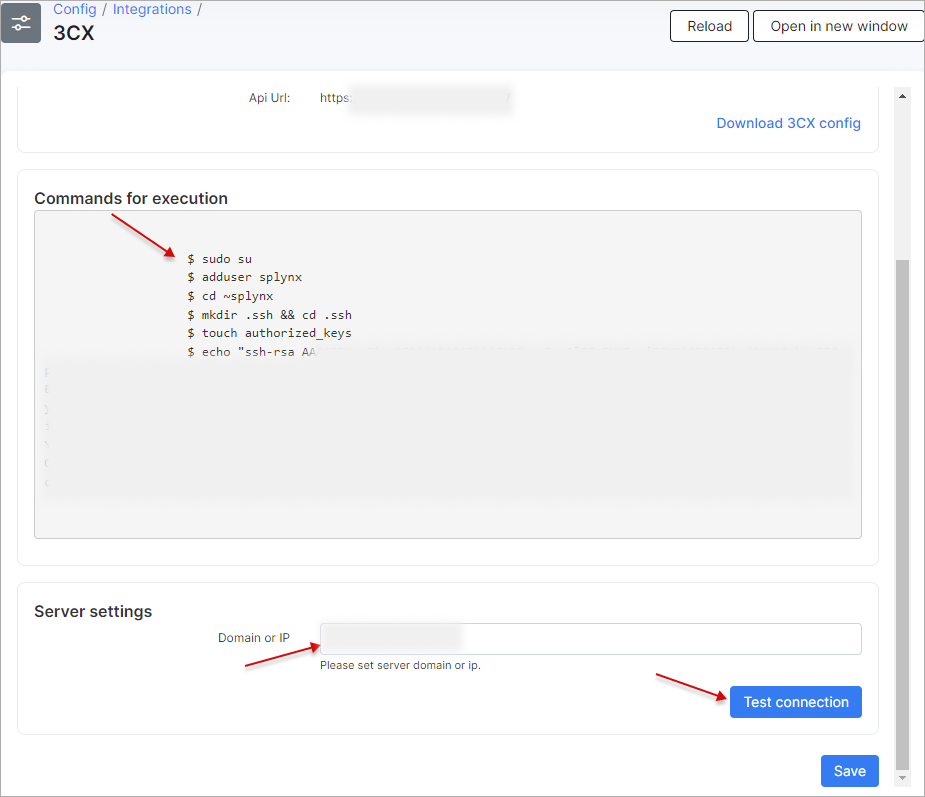Test the server connection
925x797 pixels.
pos(795,702)
